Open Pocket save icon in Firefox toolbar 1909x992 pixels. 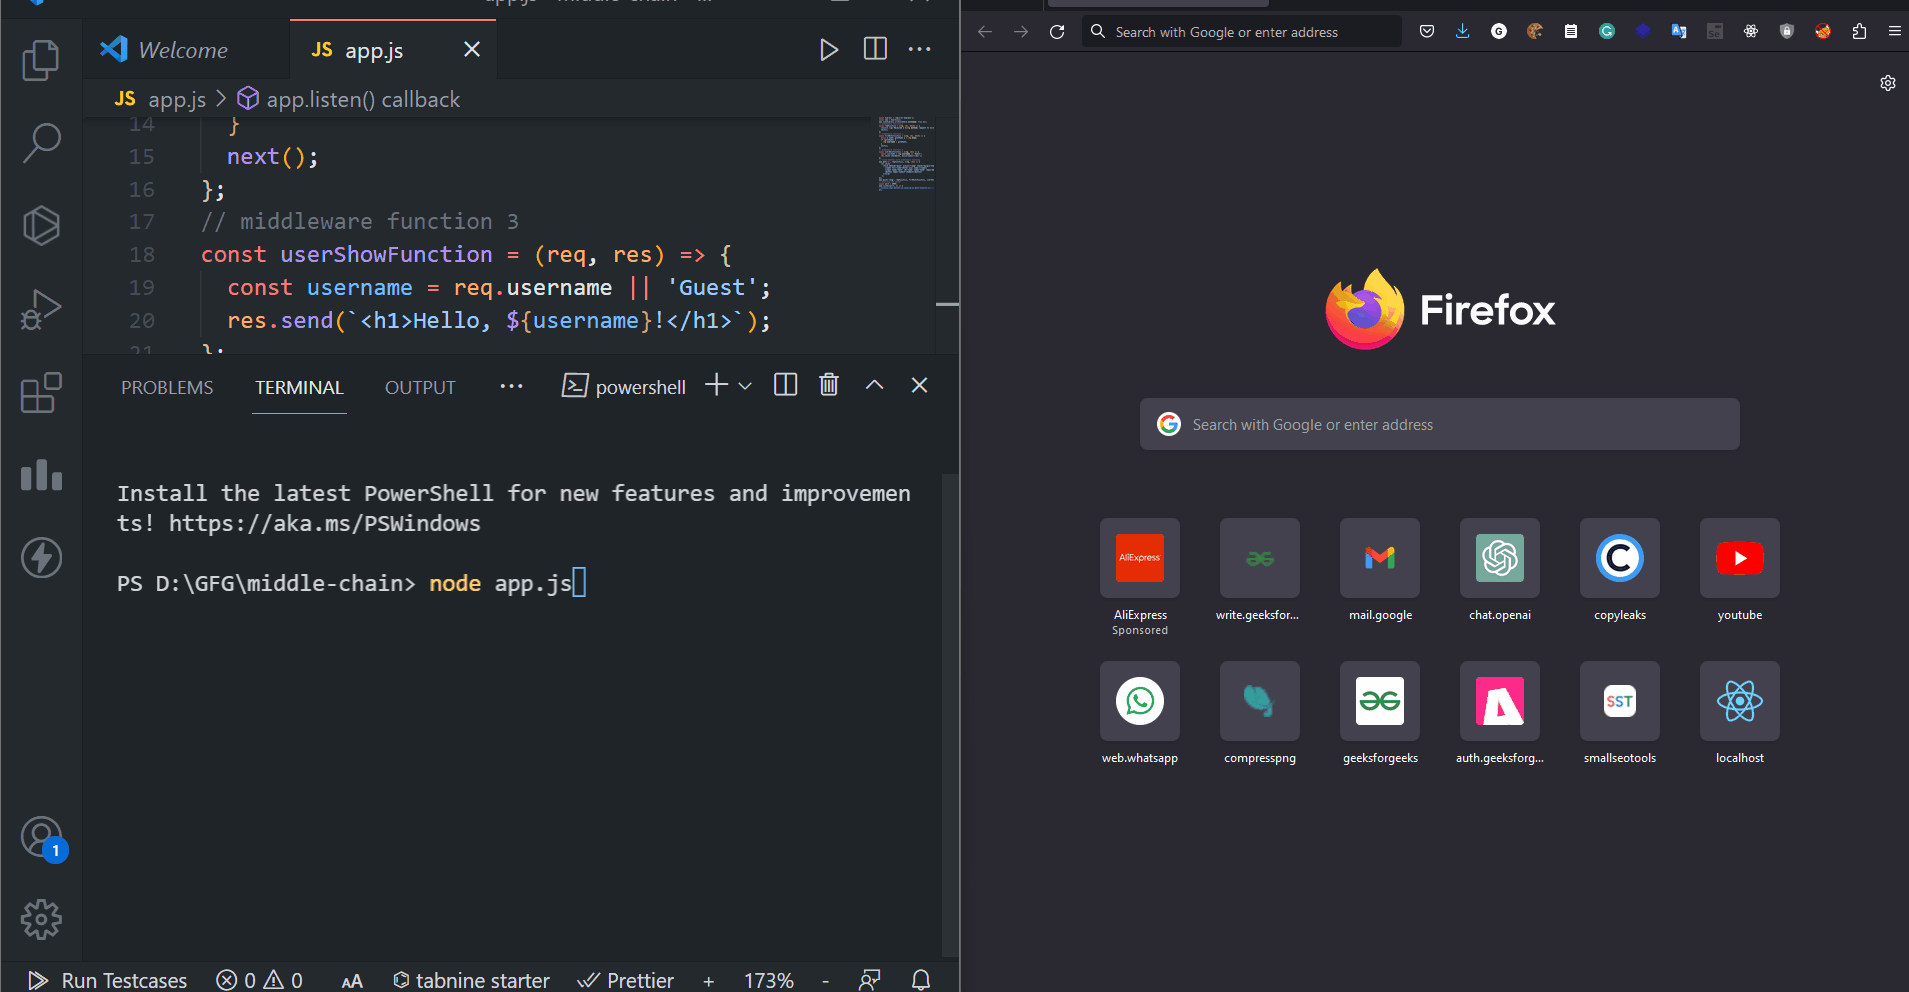[1427, 31]
